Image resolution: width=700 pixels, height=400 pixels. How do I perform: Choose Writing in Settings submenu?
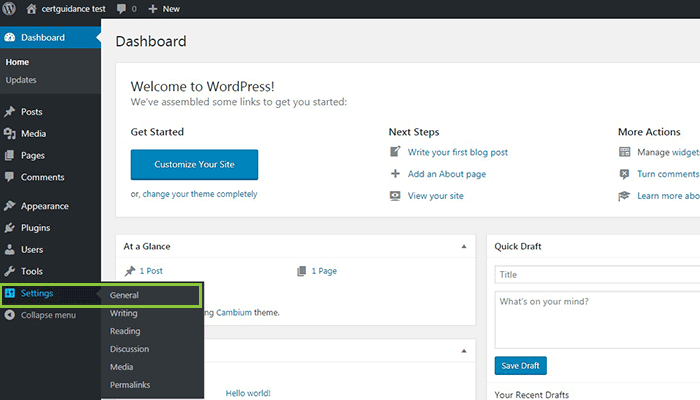pyautogui.click(x=124, y=313)
